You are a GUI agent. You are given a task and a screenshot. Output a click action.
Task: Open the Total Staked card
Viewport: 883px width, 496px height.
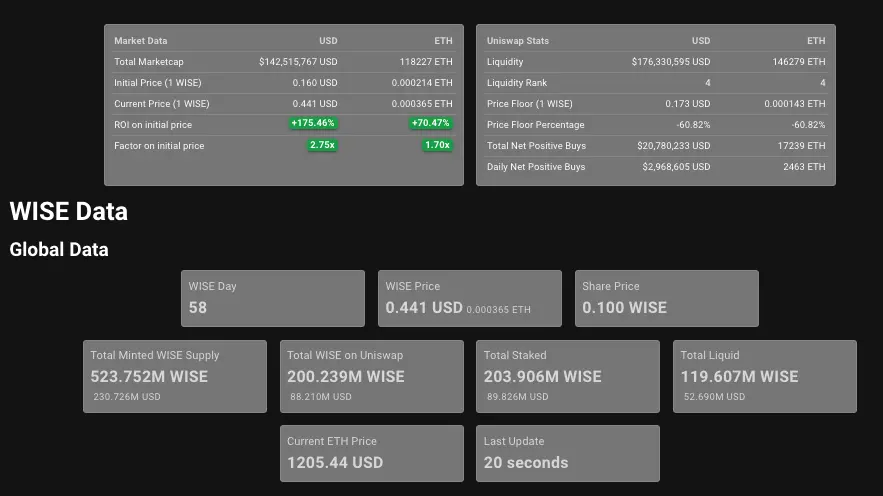click(x=568, y=376)
